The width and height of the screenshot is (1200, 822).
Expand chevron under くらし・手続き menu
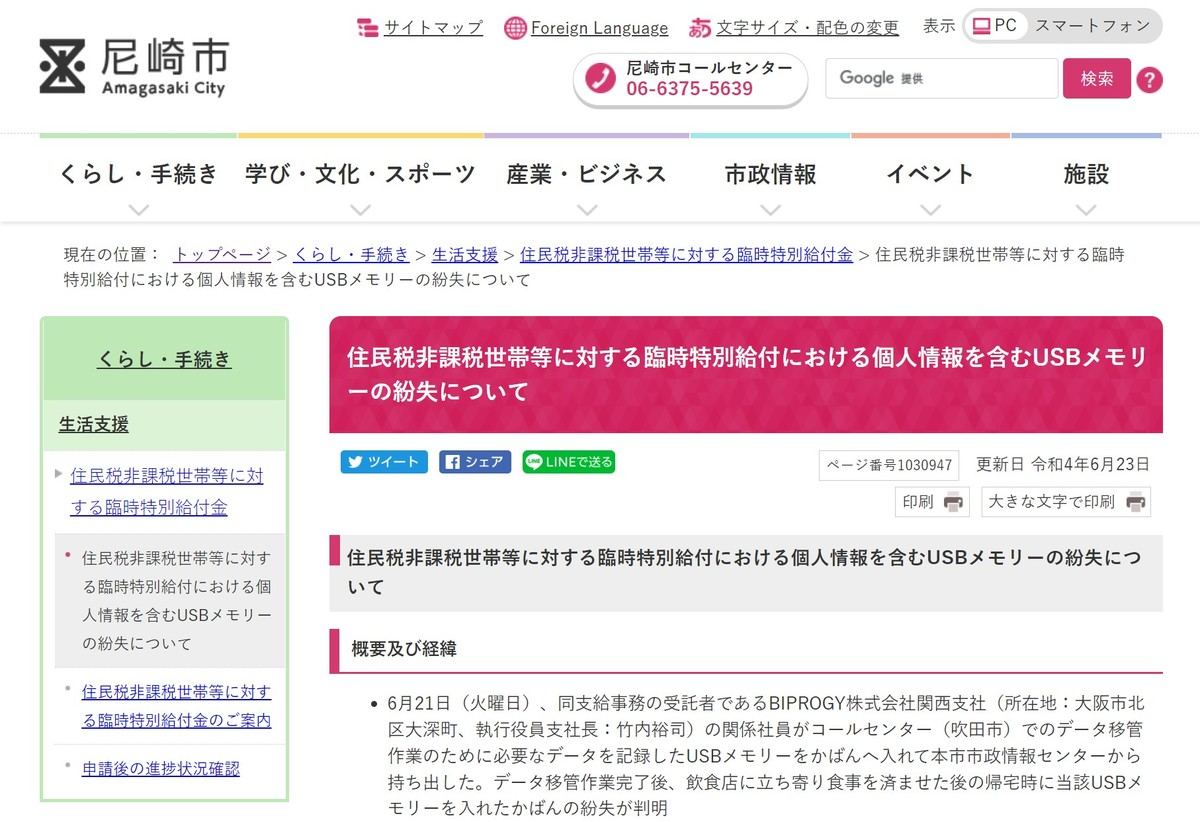click(139, 210)
